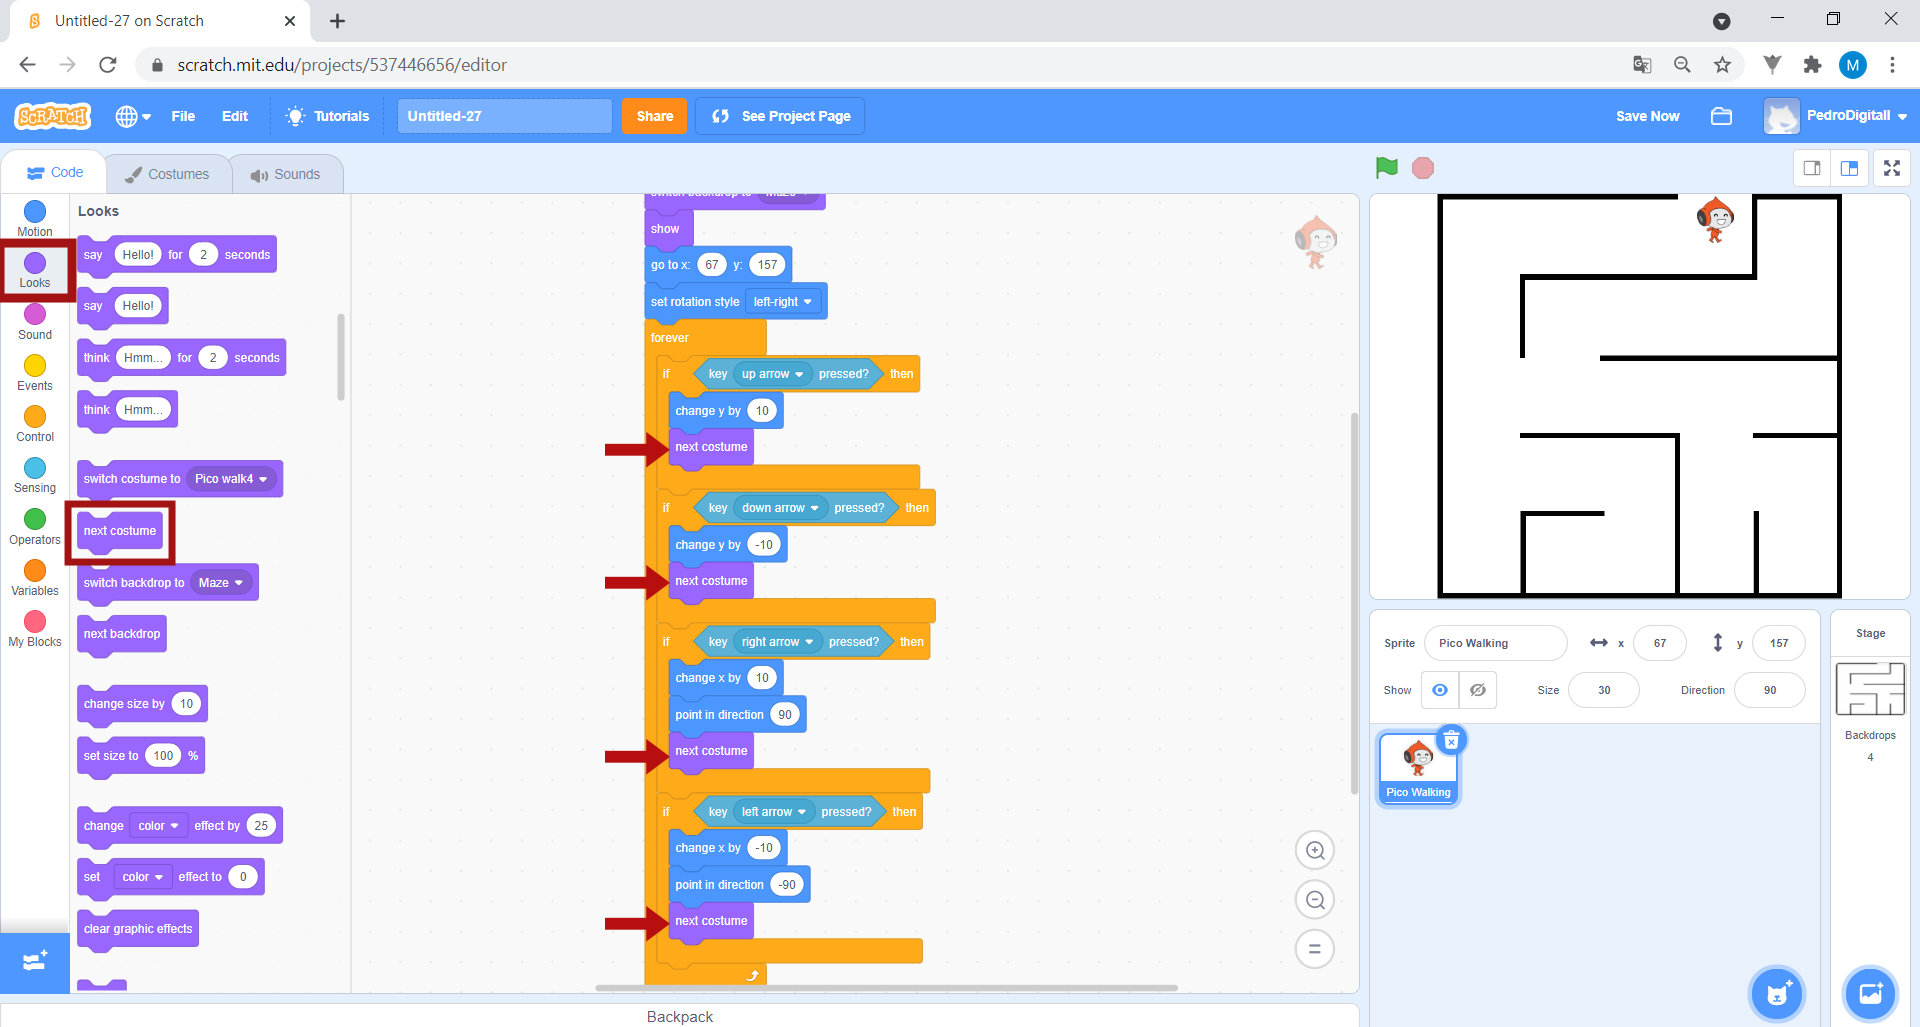Click the sprite y position field

[1778, 643]
